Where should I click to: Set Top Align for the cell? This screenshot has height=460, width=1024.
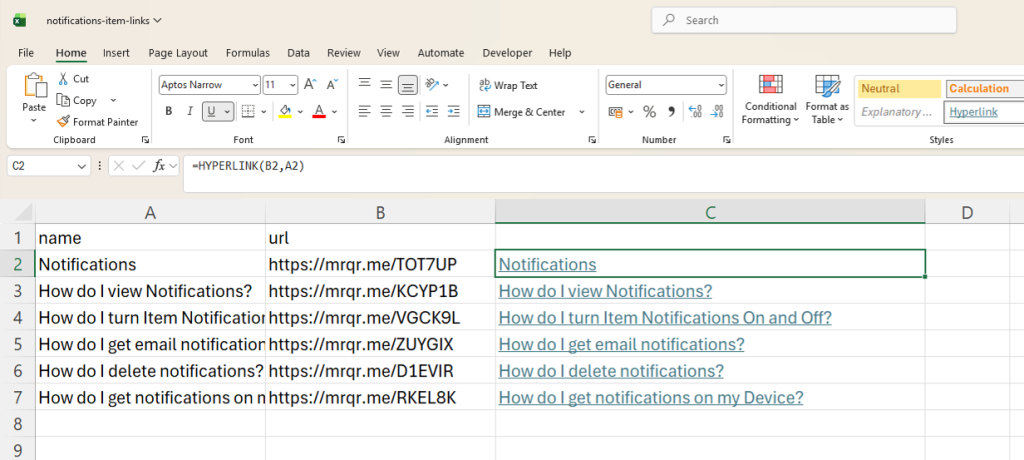[364, 84]
